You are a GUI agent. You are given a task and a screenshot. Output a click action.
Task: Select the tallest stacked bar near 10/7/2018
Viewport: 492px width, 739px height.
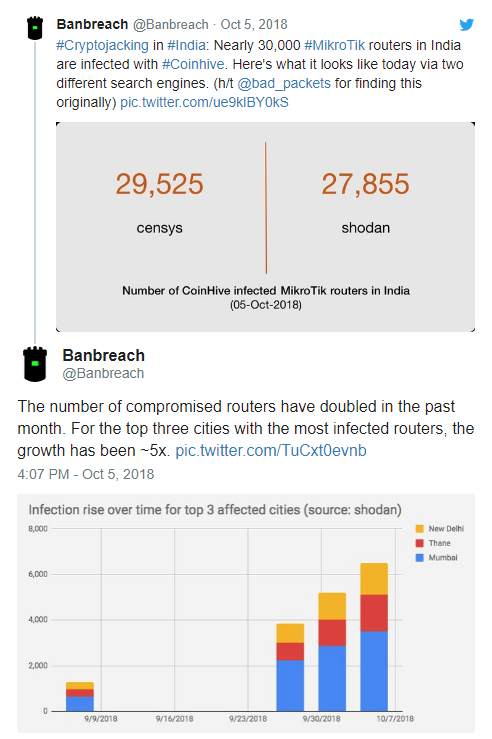(374, 637)
